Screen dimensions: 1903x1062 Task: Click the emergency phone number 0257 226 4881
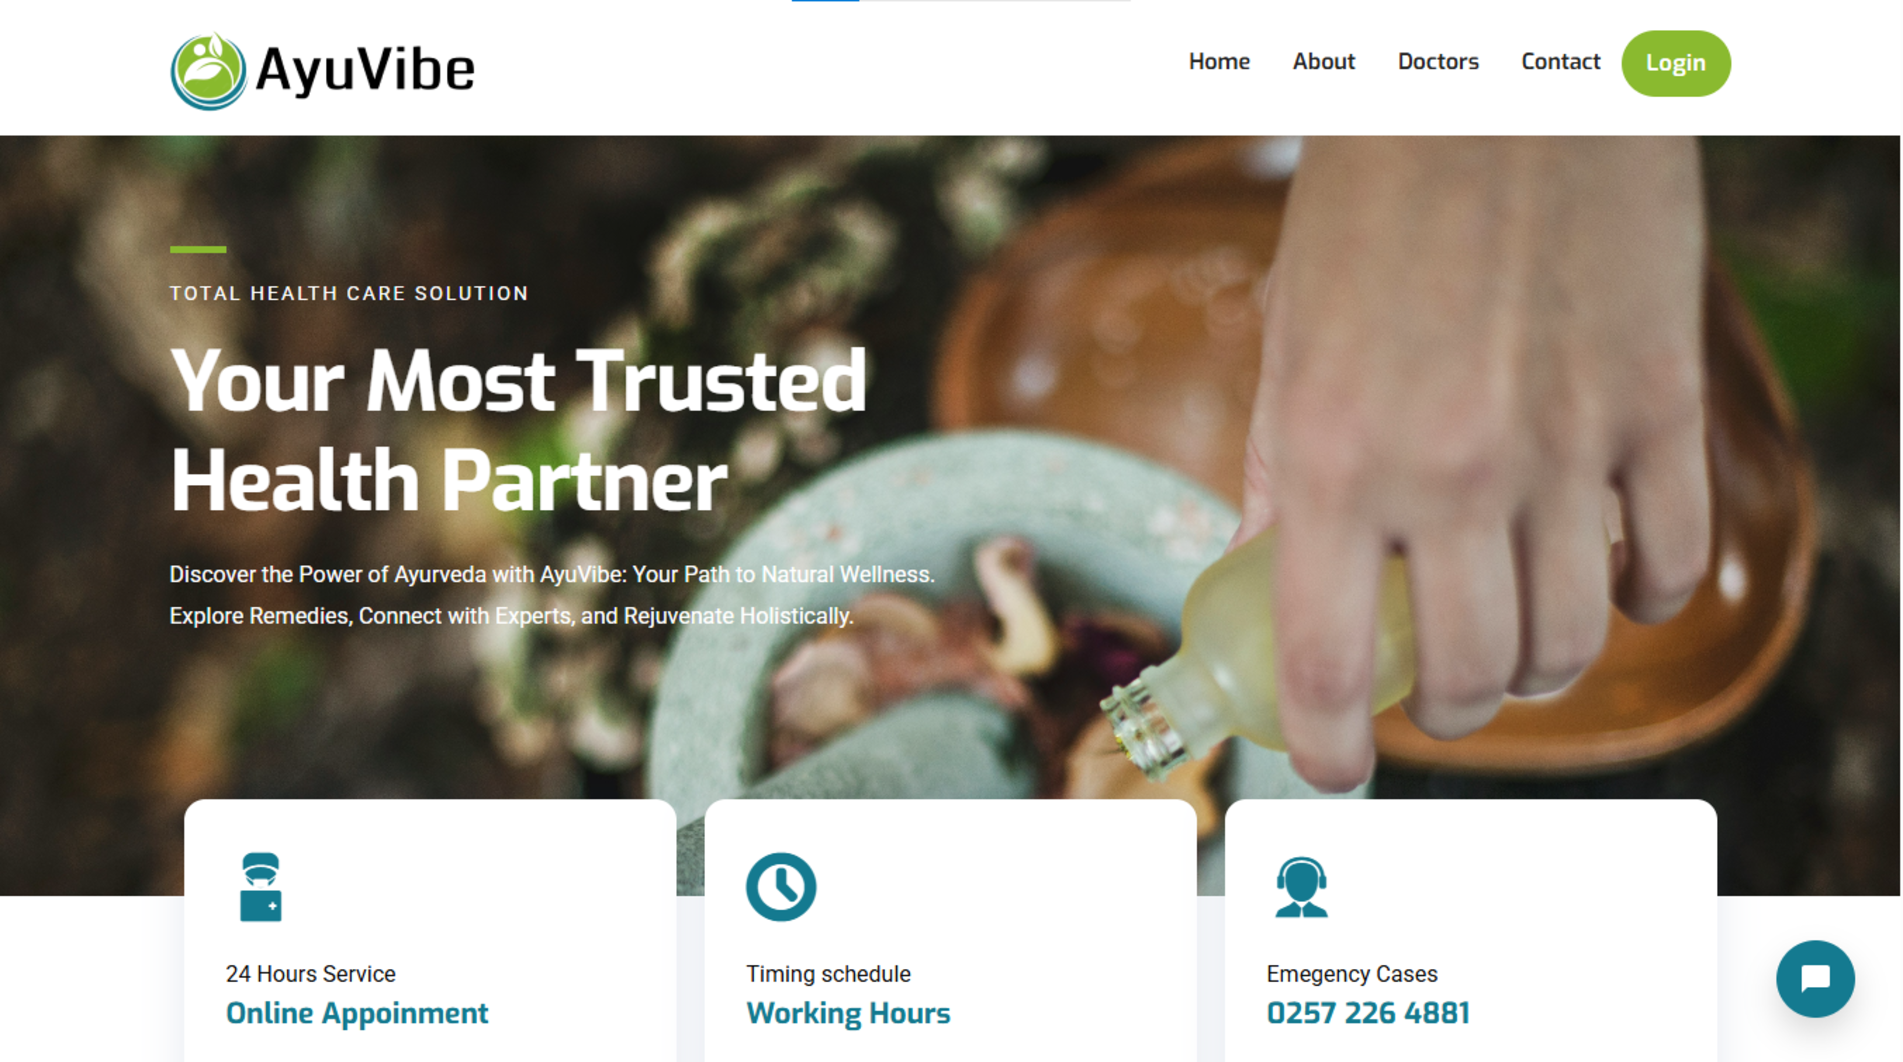click(1367, 1013)
